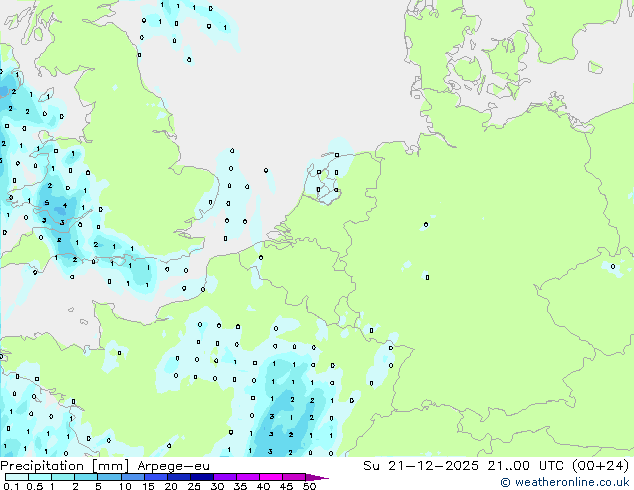
Task: Pick the 40–45 mm legend color swatch
Action: [271, 477]
